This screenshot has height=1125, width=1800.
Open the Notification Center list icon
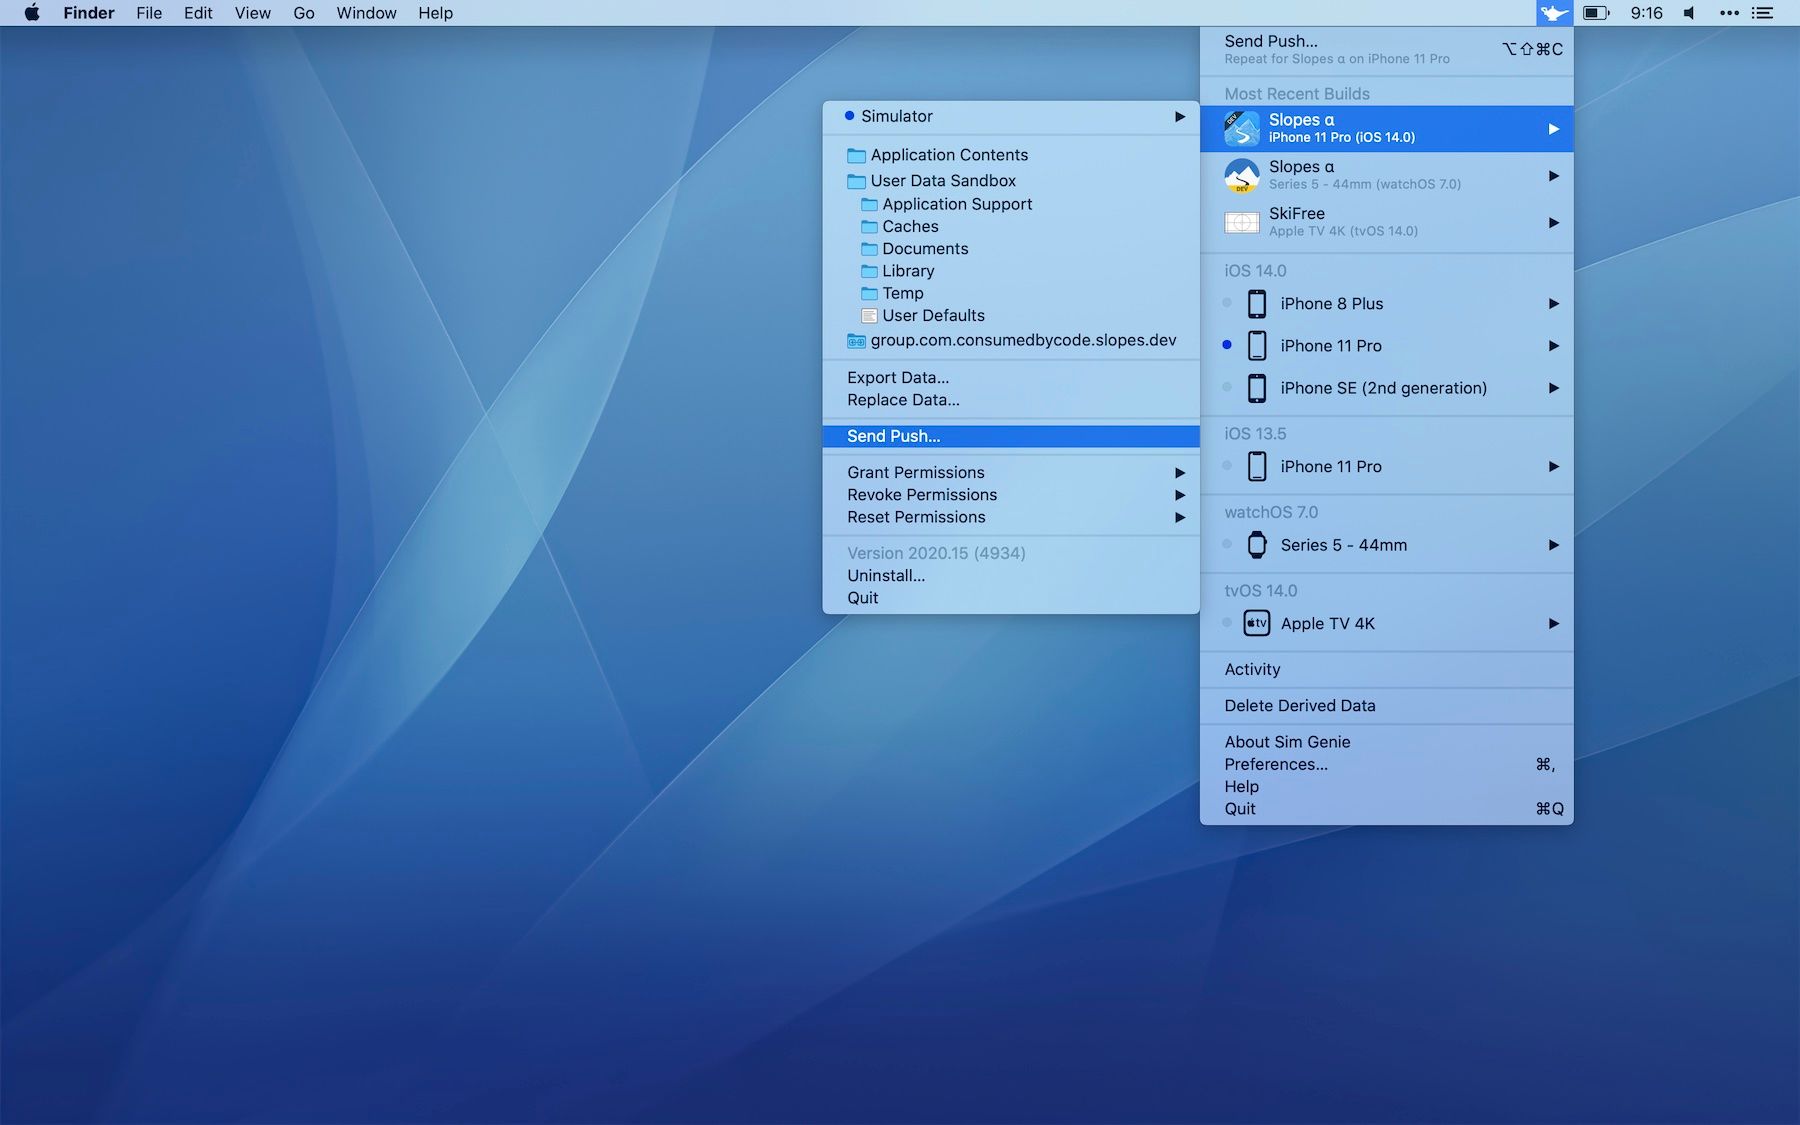[1763, 13]
